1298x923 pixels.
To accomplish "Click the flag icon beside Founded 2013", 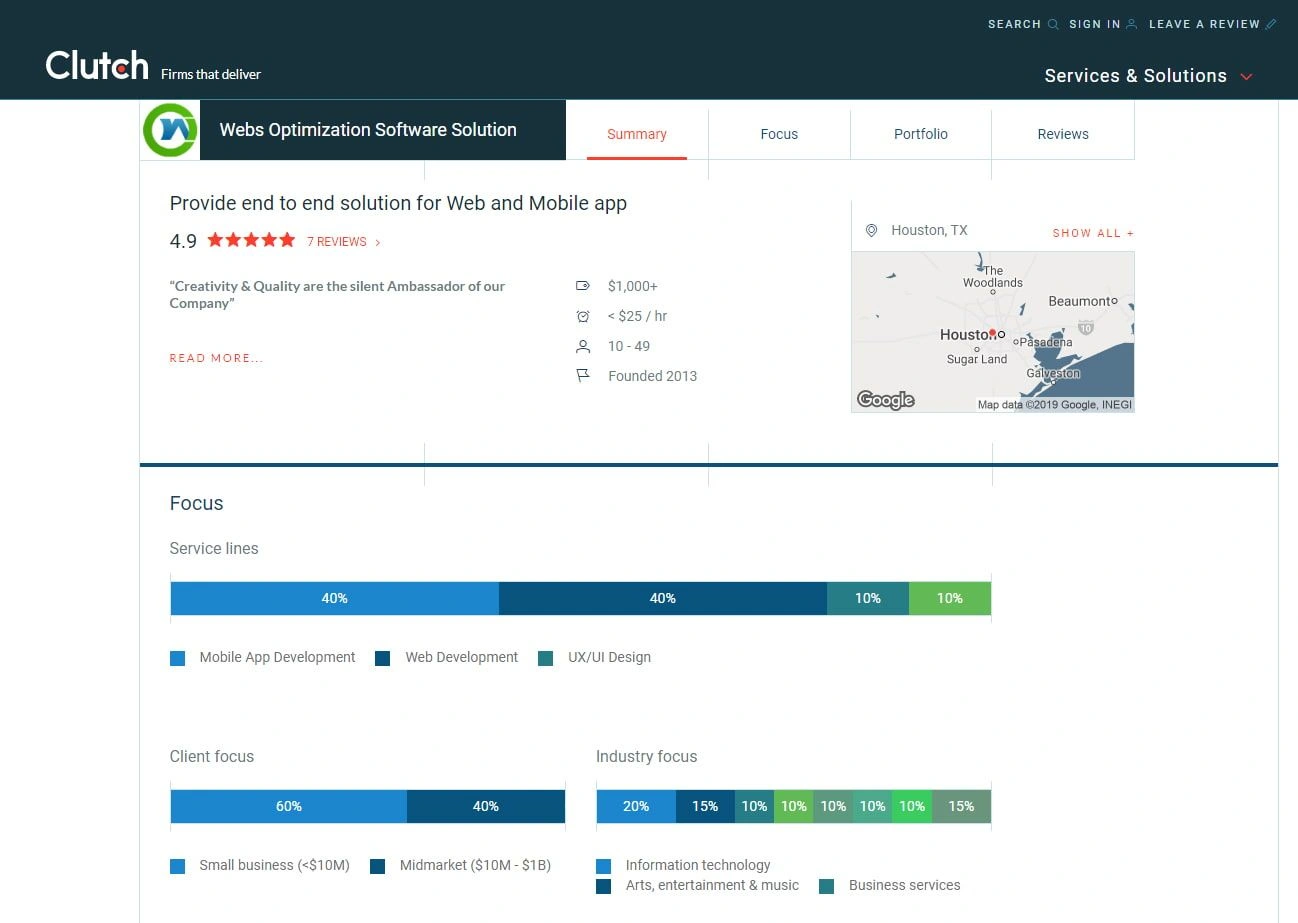I will tap(583, 376).
